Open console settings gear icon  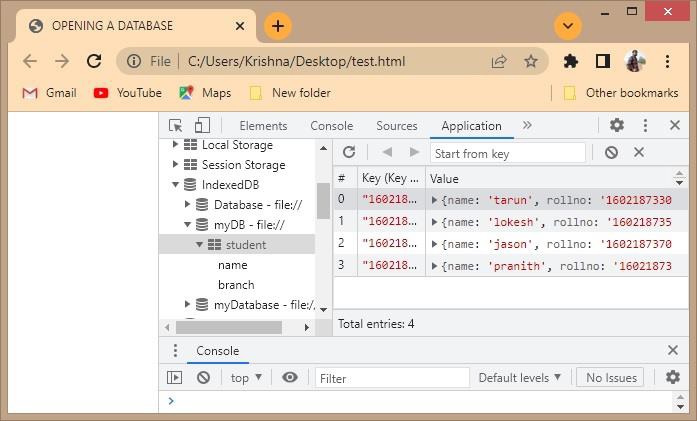(x=673, y=377)
